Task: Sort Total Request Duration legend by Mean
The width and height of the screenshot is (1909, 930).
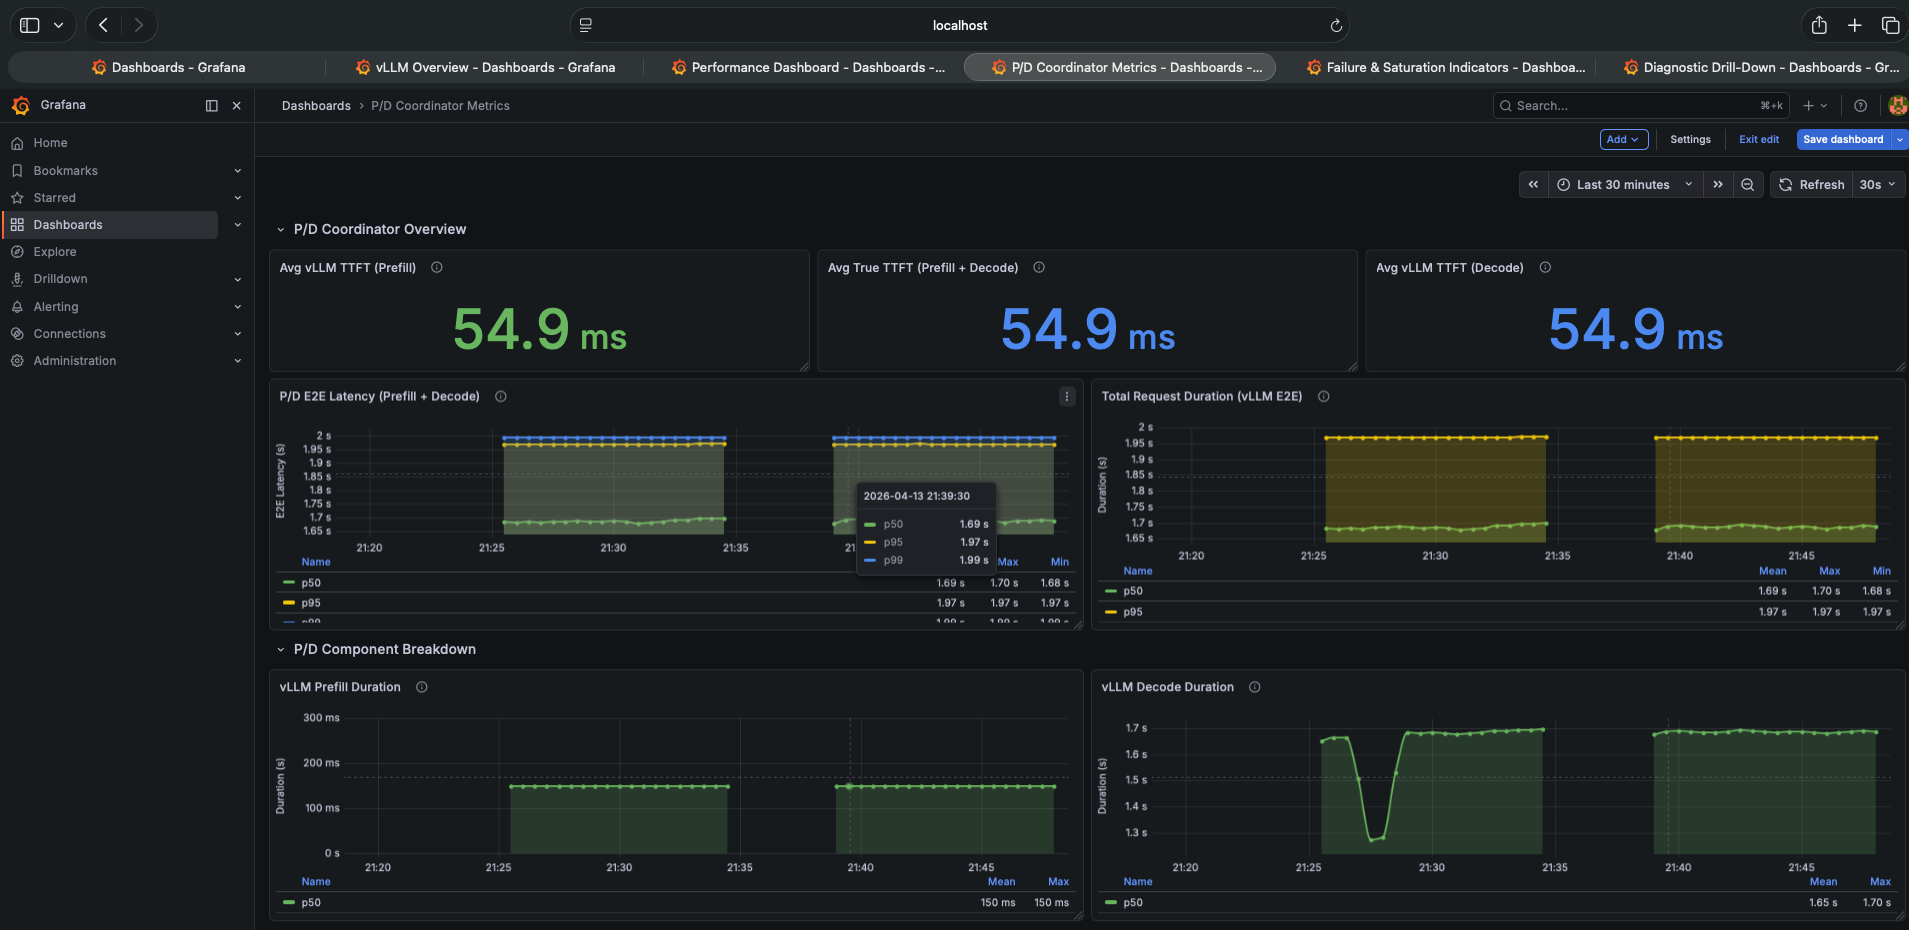Action: tap(1772, 571)
